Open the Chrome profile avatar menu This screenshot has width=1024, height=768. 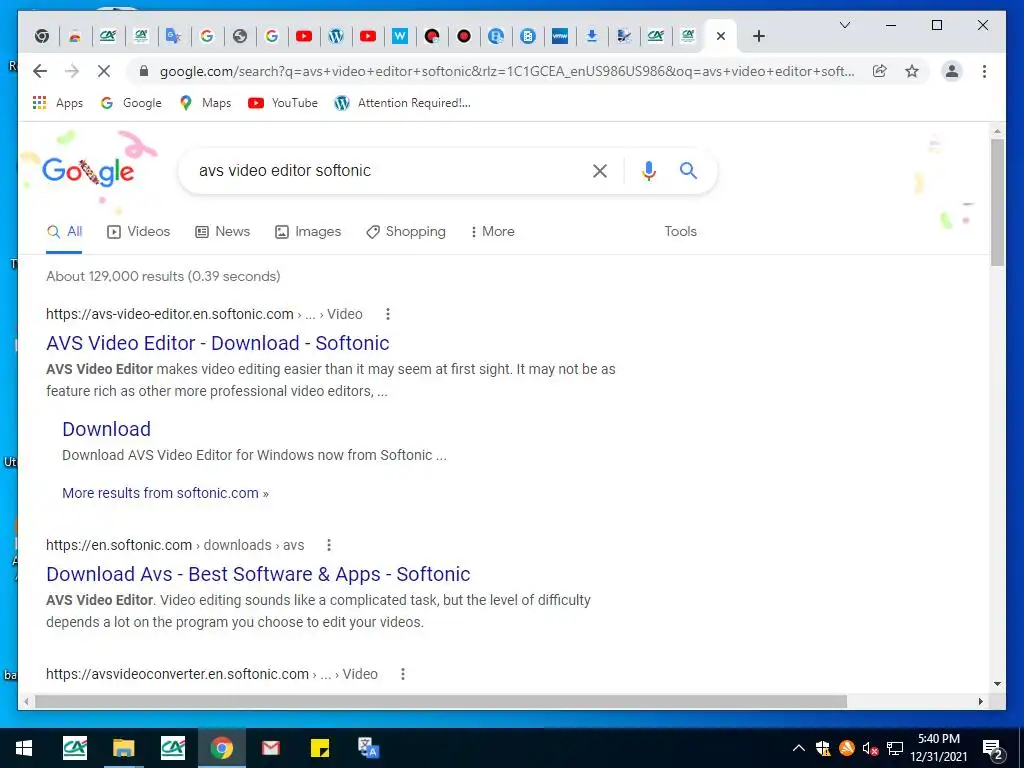(x=952, y=71)
